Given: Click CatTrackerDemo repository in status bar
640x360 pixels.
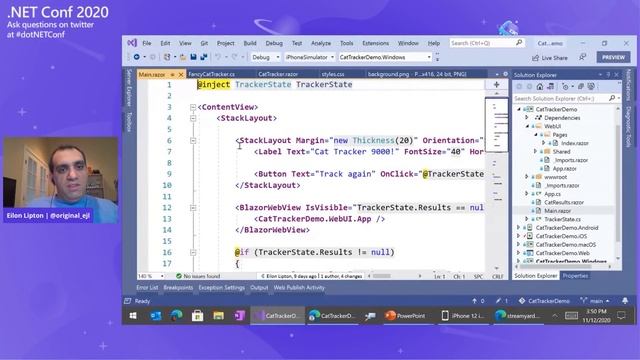Looking at the screenshot, I should pos(544,301).
